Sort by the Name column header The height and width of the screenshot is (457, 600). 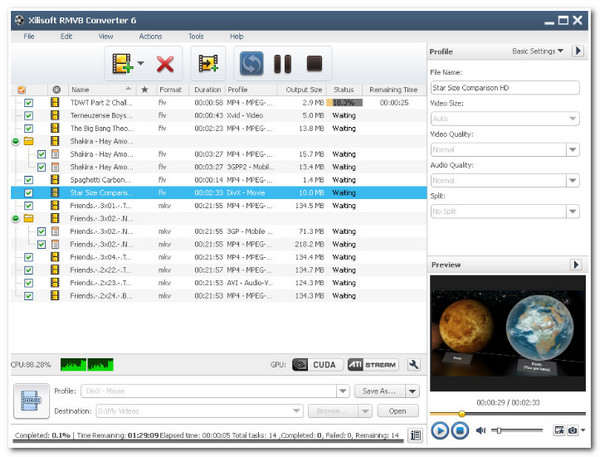[x=102, y=90]
